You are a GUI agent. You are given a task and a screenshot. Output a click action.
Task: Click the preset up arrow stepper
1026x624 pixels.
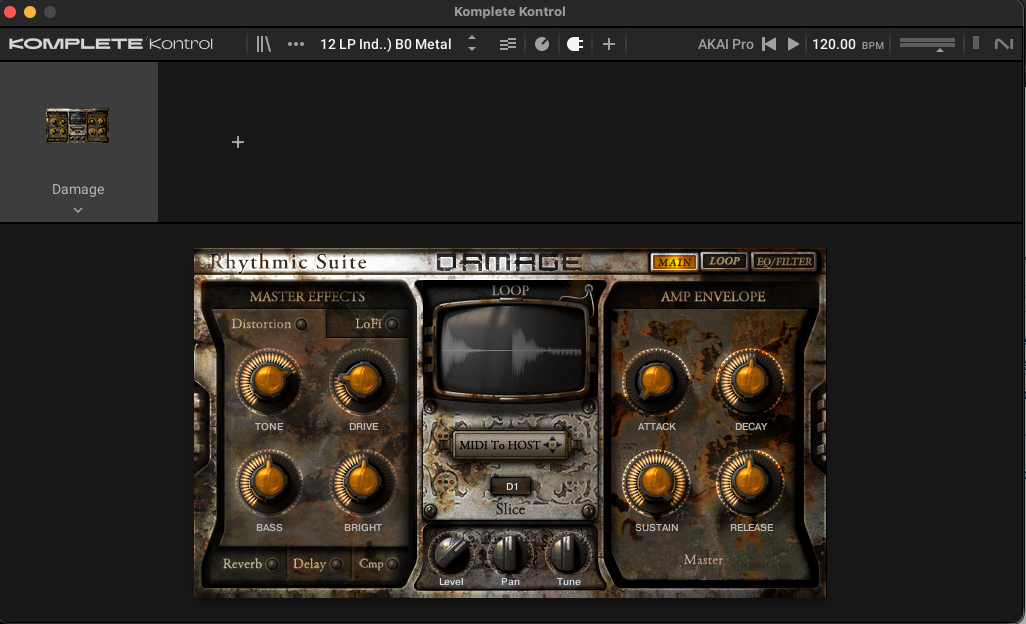[472, 38]
